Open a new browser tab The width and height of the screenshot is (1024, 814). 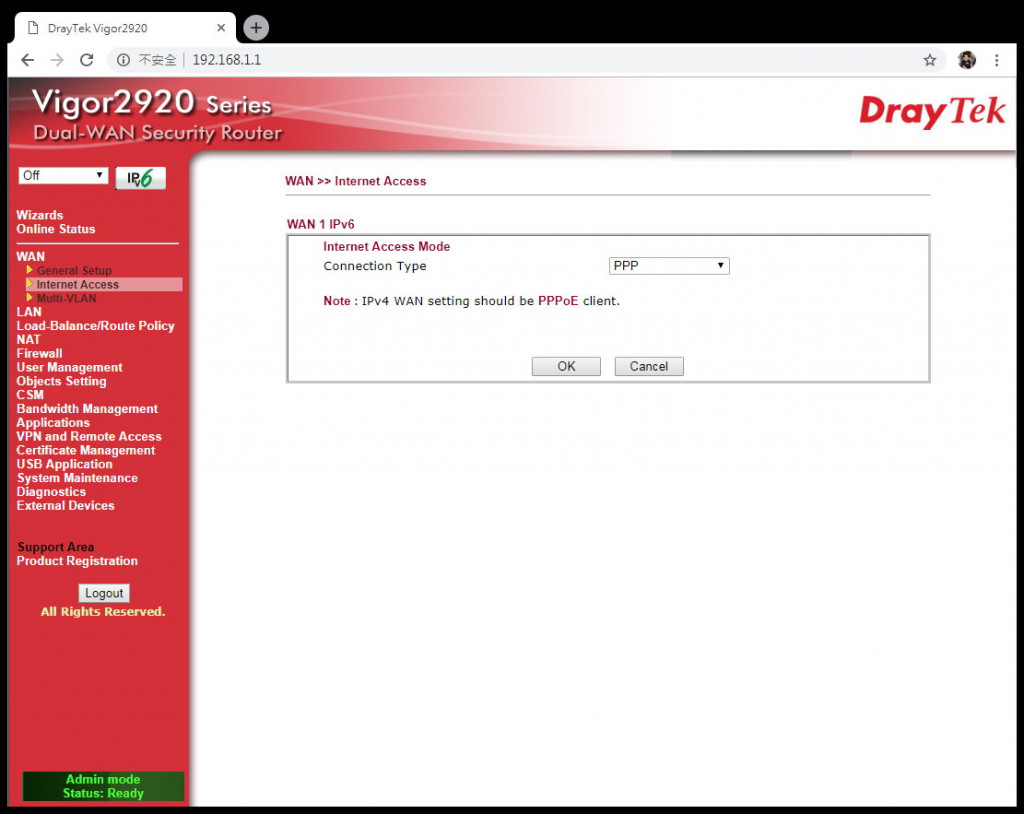click(256, 27)
